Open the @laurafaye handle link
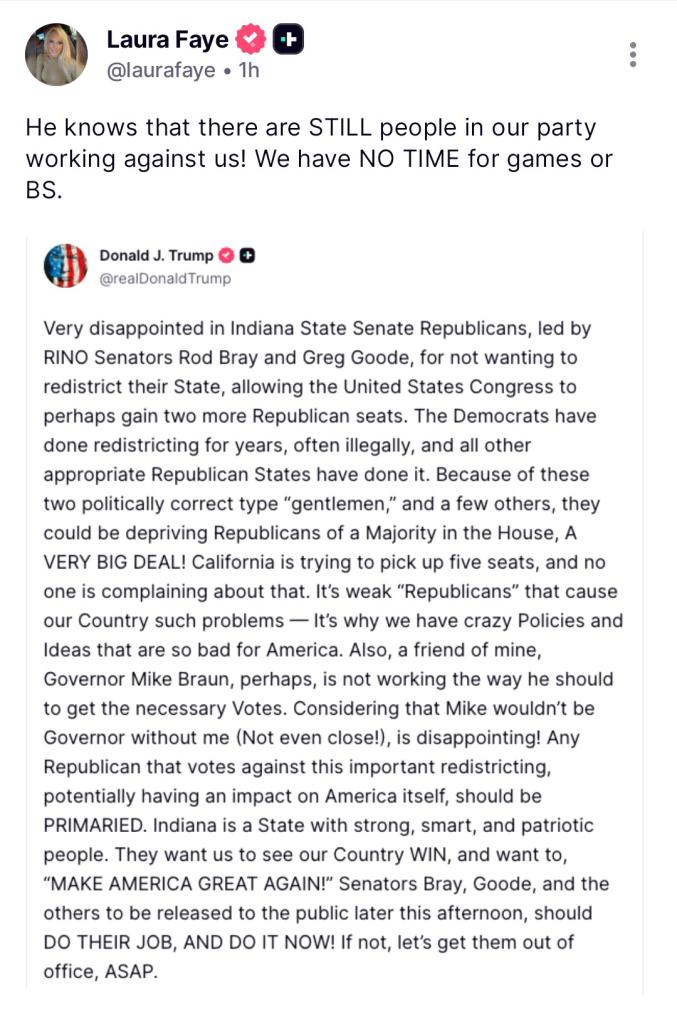This screenshot has width=677, height=1024. tap(161, 71)
